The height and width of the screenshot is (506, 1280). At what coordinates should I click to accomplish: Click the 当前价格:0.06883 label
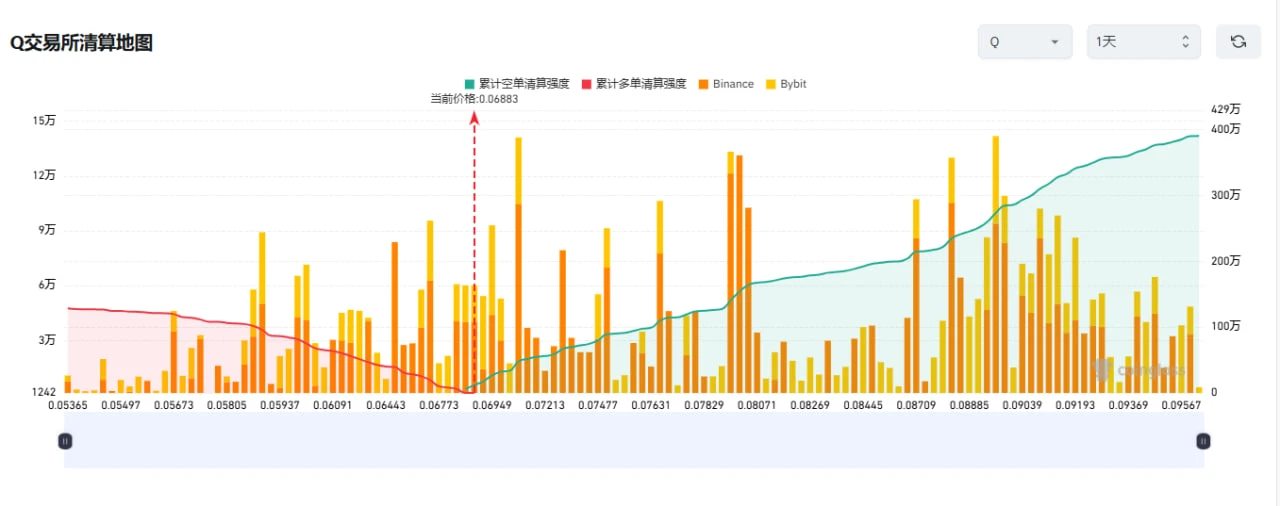click(474, 99)
